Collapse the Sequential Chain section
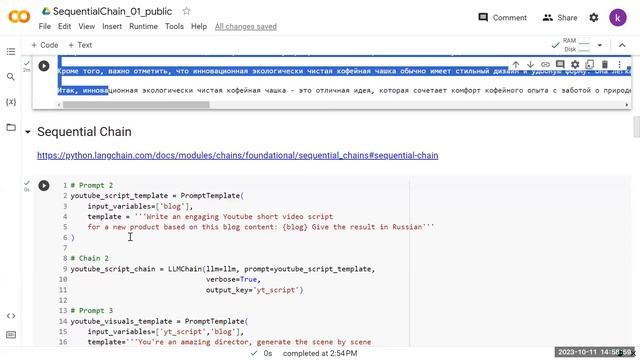 [x=27, y=132]
